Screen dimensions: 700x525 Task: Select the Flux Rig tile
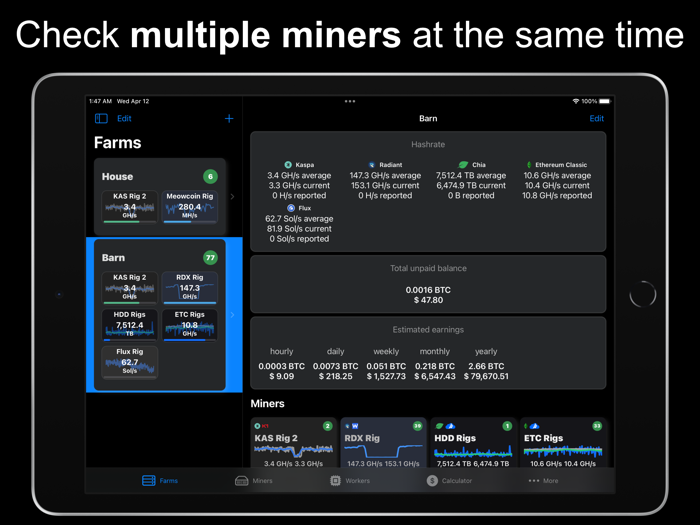pyautogui.click(x=129, y=362)
